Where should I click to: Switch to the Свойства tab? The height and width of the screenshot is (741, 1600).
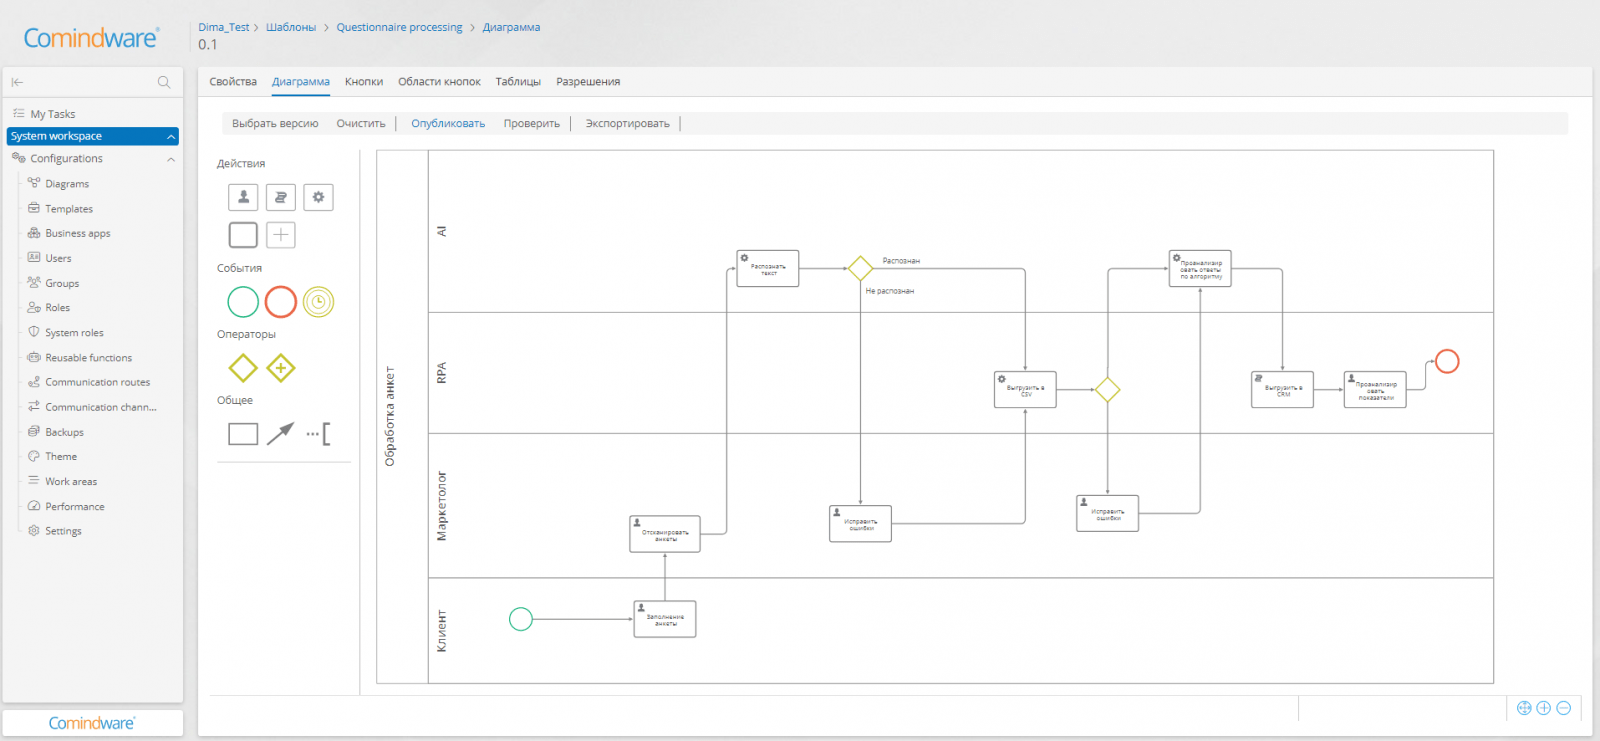tap(233, 82)
